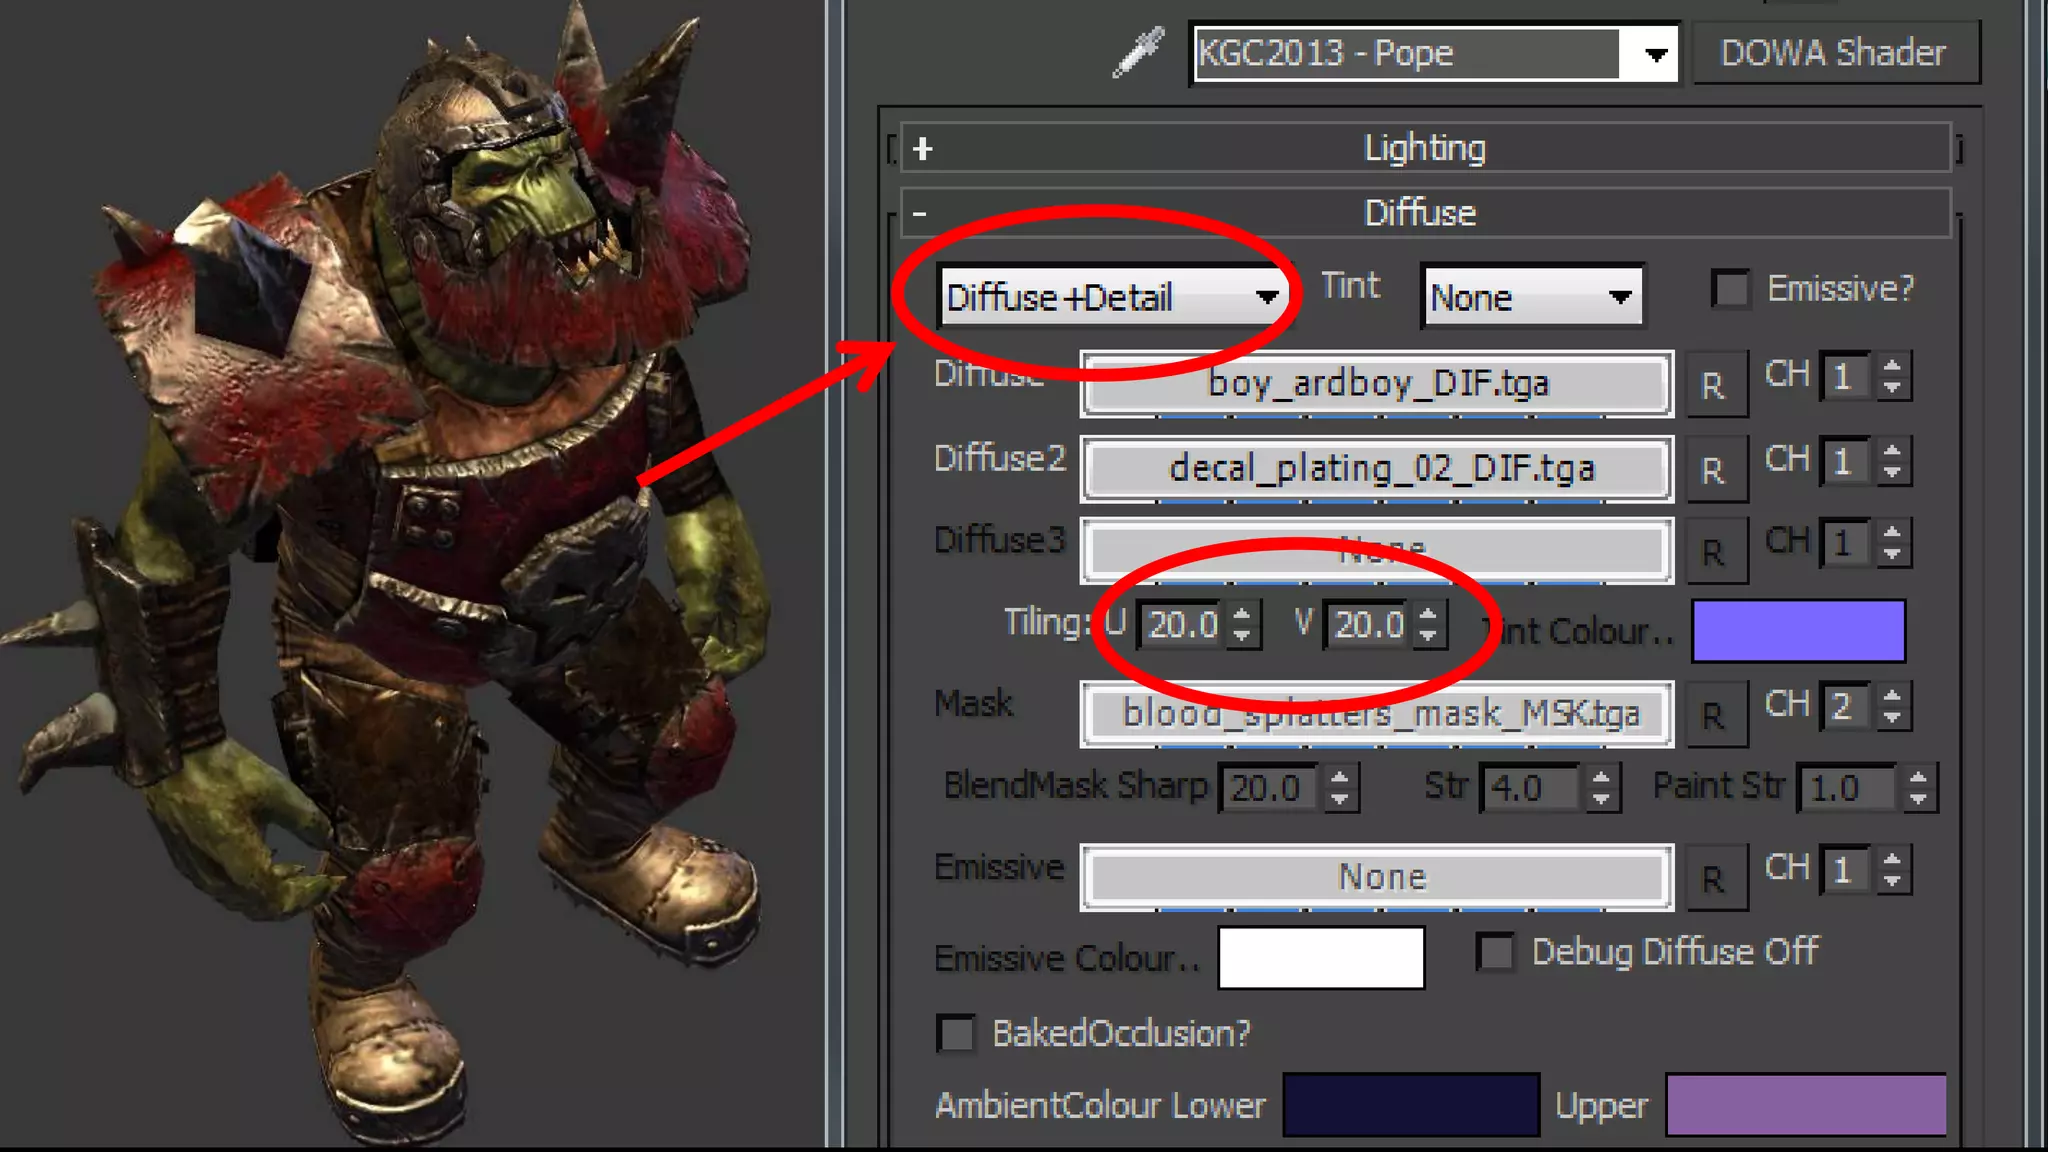This screenshot has height=1152, width=2048.
Task: Click the eyedropper pick material icon
Action: 1138,52
